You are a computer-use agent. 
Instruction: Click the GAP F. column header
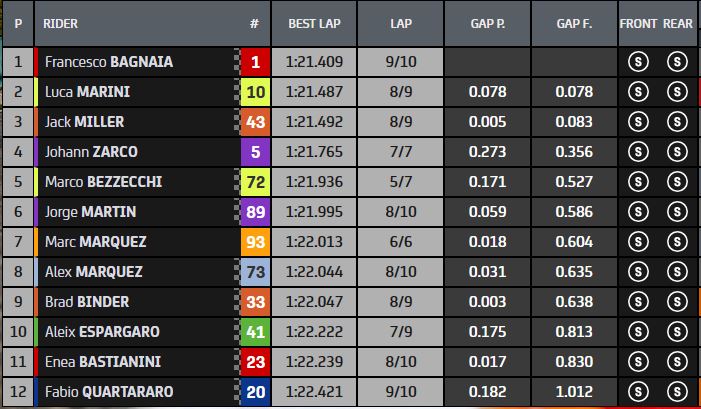coord(575,22)
